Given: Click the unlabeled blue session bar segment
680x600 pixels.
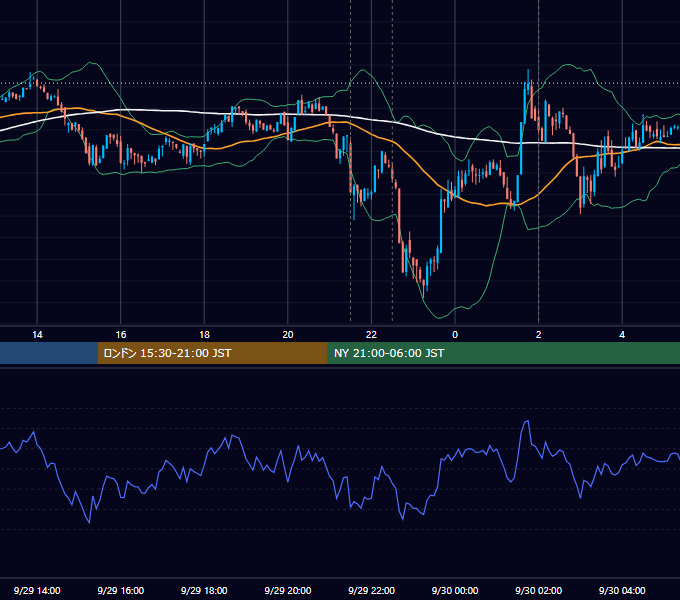Looking at the screenshot, I should point(49,353).
